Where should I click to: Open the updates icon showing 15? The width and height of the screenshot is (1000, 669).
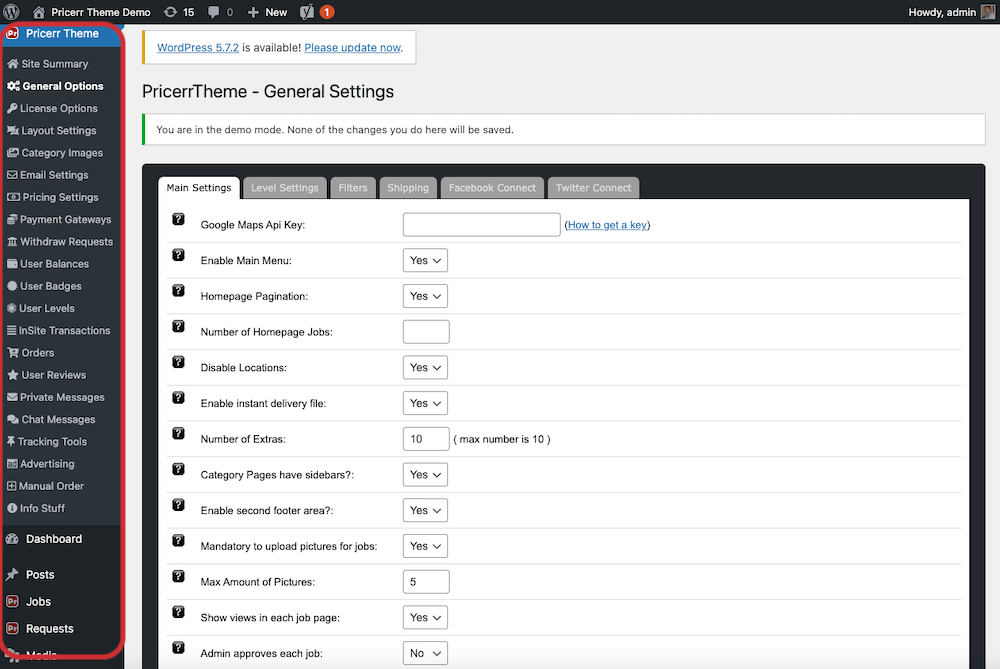(x=179, y=12)
